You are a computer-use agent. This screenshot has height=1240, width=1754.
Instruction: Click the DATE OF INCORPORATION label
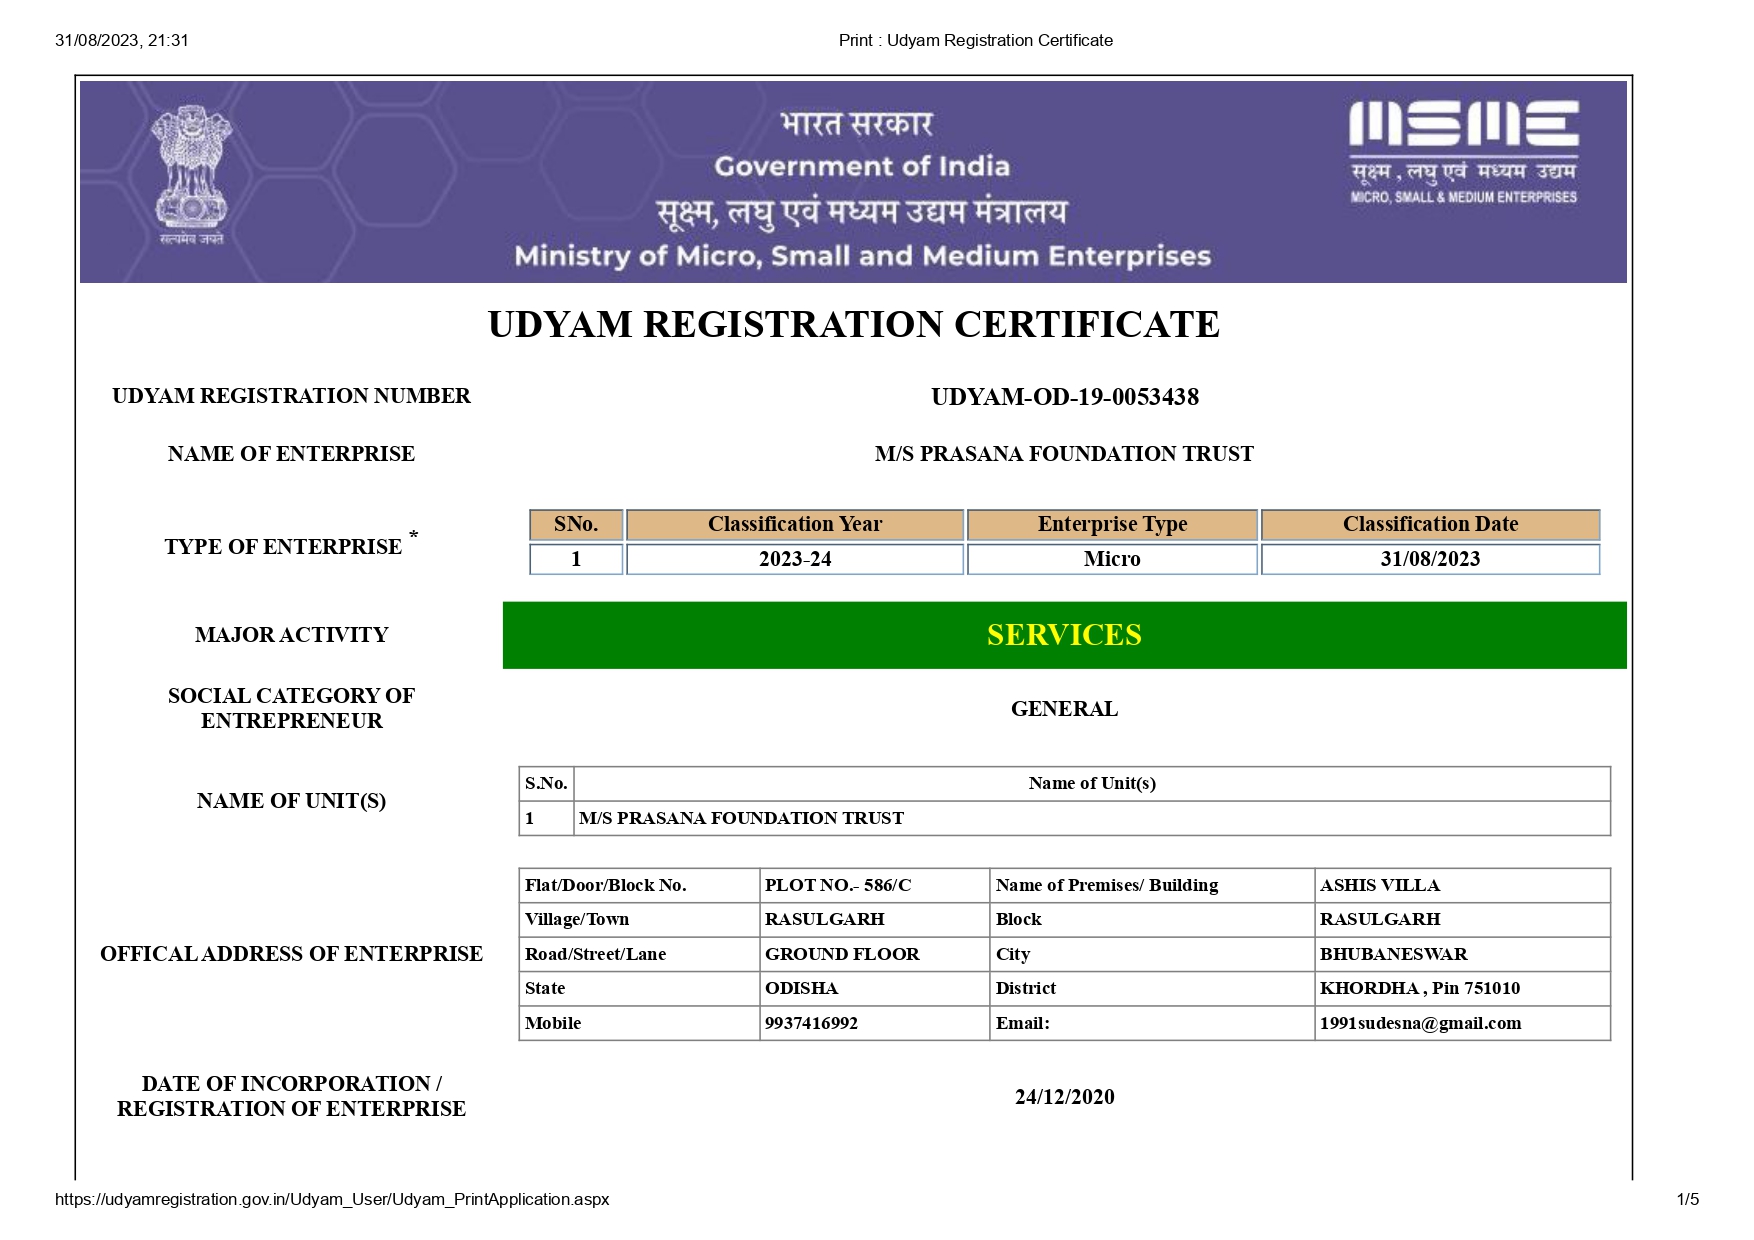(291, 1096)
